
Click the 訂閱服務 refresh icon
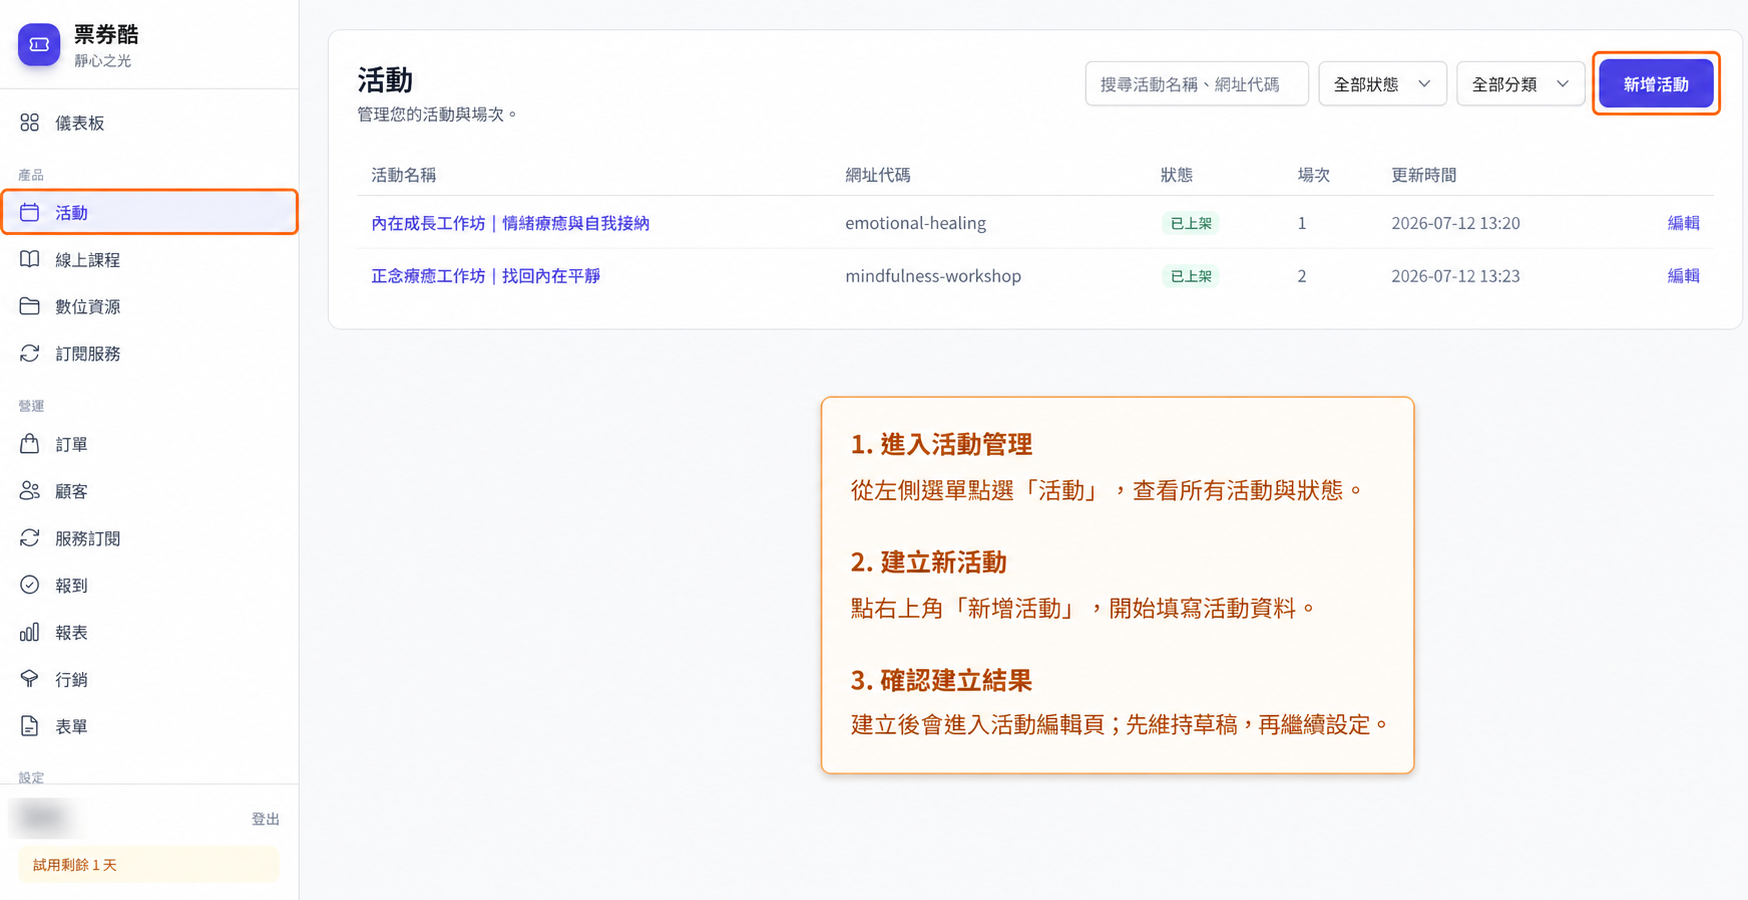click(30, 353)
